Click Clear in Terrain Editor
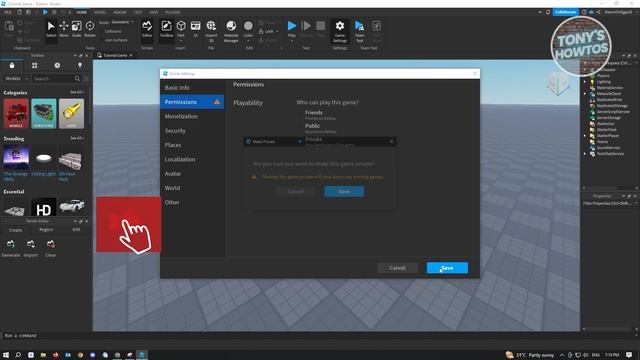The width and height of the screenshot is (640, 360). pos(51,248)
